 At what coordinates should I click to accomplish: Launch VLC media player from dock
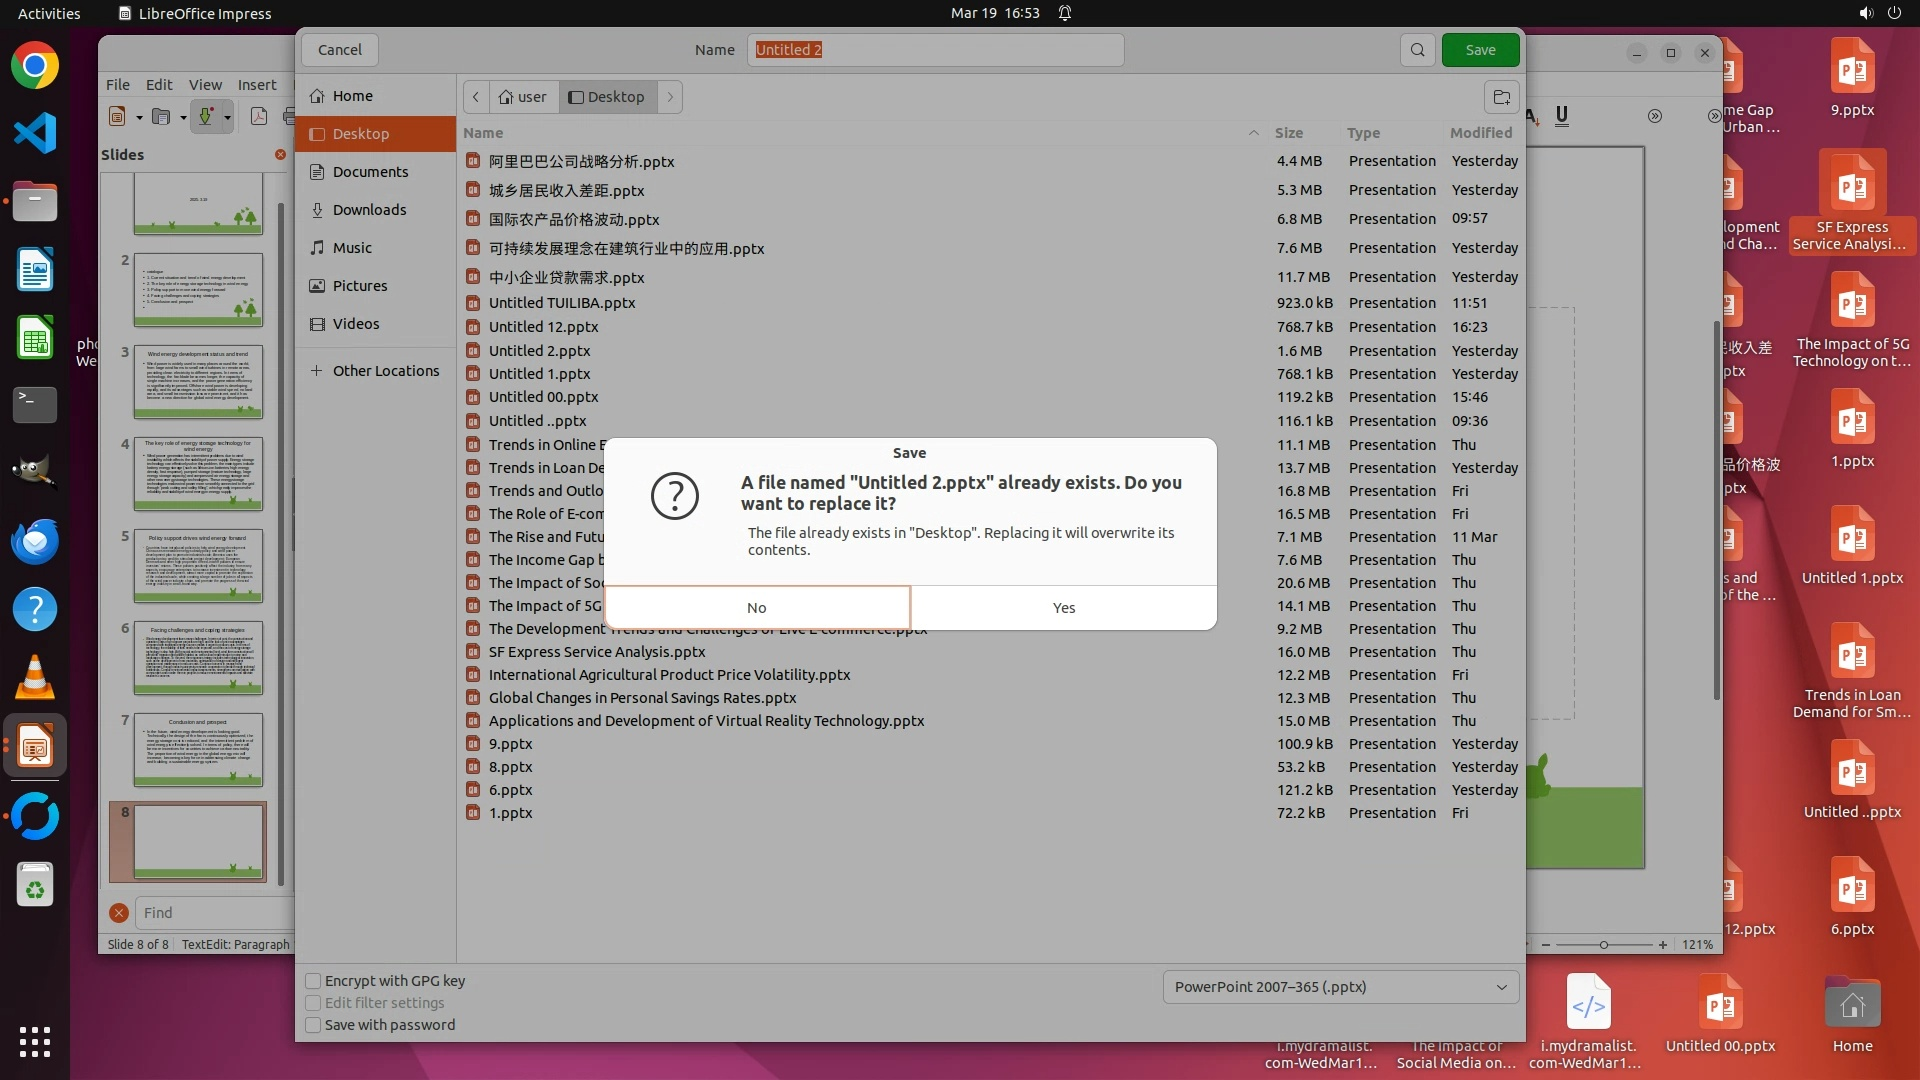pos(35,678)
